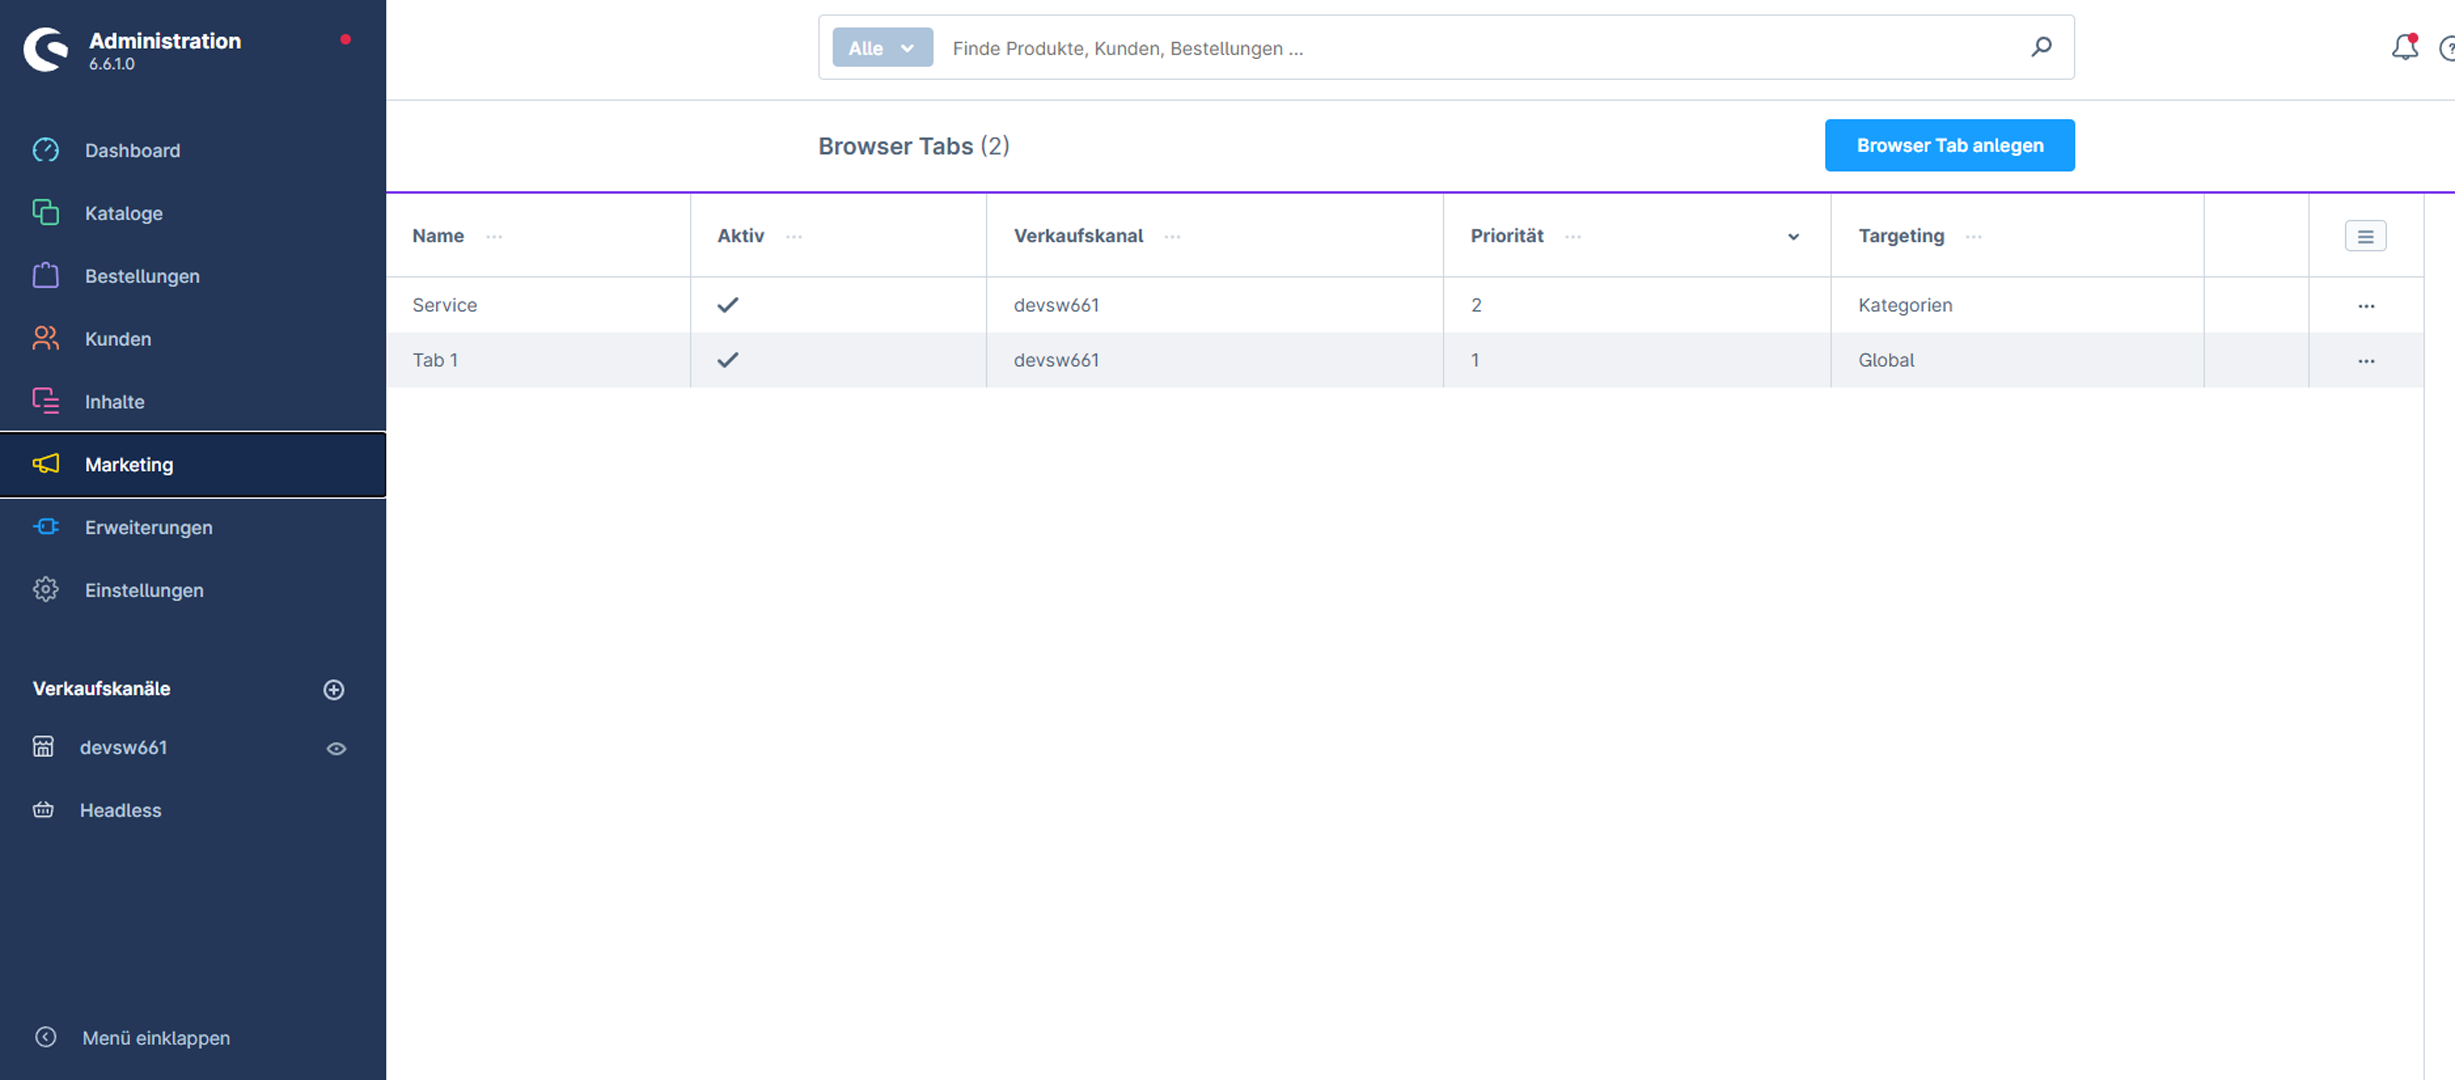Open the notifications bell
The width and height of the screenshot is (2455, 1080).
(2405, 47)
